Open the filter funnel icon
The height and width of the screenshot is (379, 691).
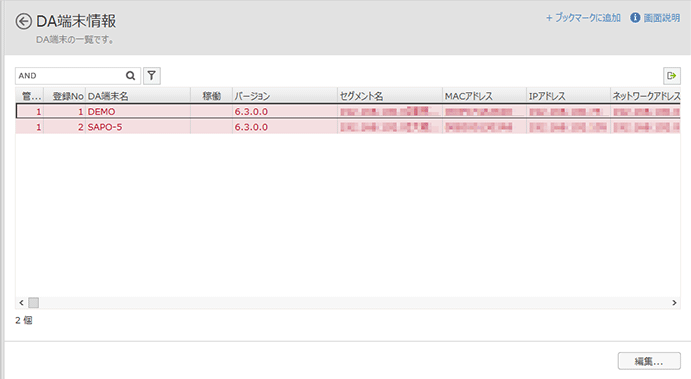(x=152, y=76)
